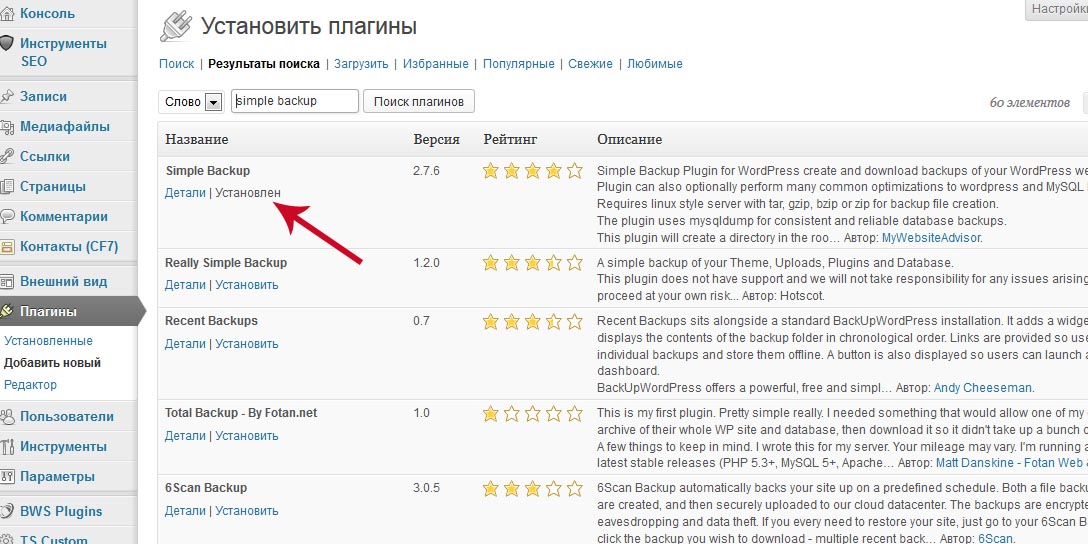
Task: Click the Комментарии speech bubble icon
Action: pyautogui.click(x=6, y=216)
